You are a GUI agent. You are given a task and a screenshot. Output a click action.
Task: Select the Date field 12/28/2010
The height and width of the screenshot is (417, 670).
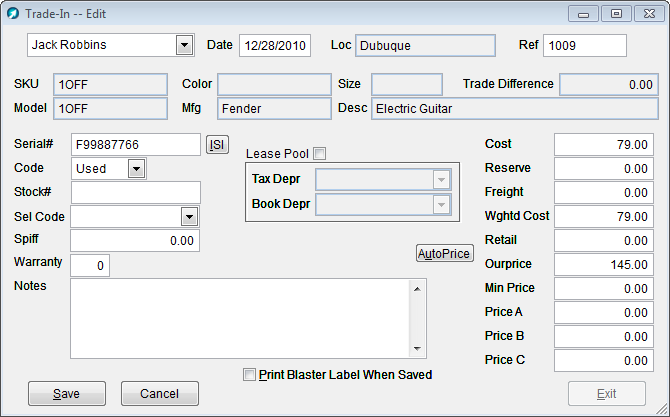point(275,46)
